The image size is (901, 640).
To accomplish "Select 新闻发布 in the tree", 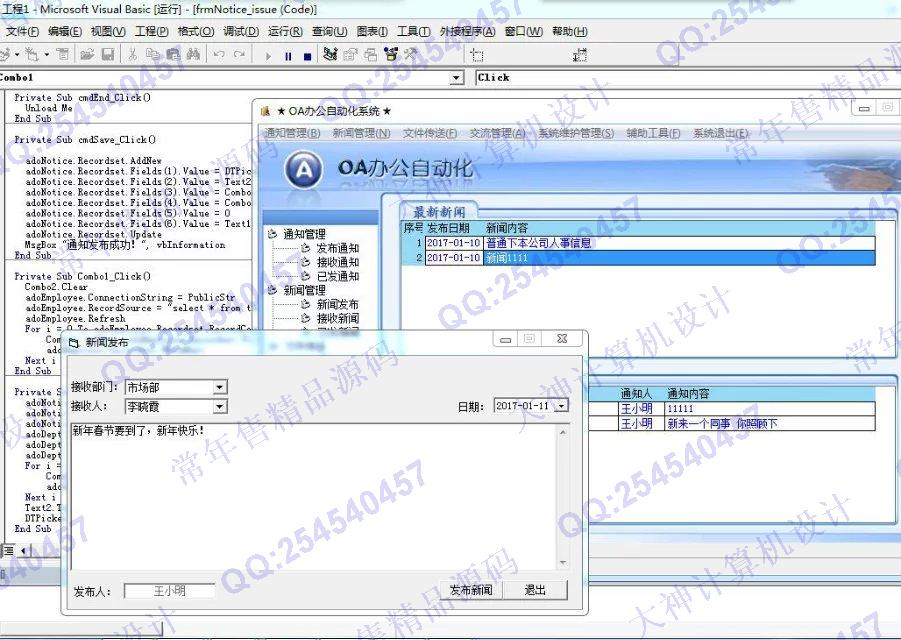I will coord(337,304).
